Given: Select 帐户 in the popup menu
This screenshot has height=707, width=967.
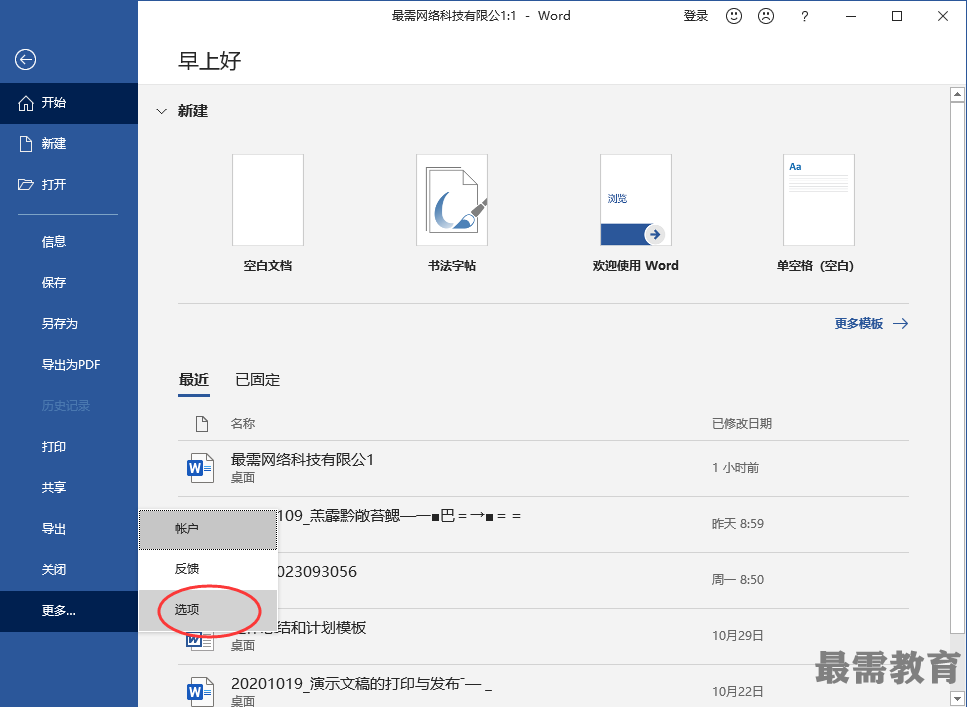Looking at the screenshot, I should pyautogui.click(x=208, y=529).
